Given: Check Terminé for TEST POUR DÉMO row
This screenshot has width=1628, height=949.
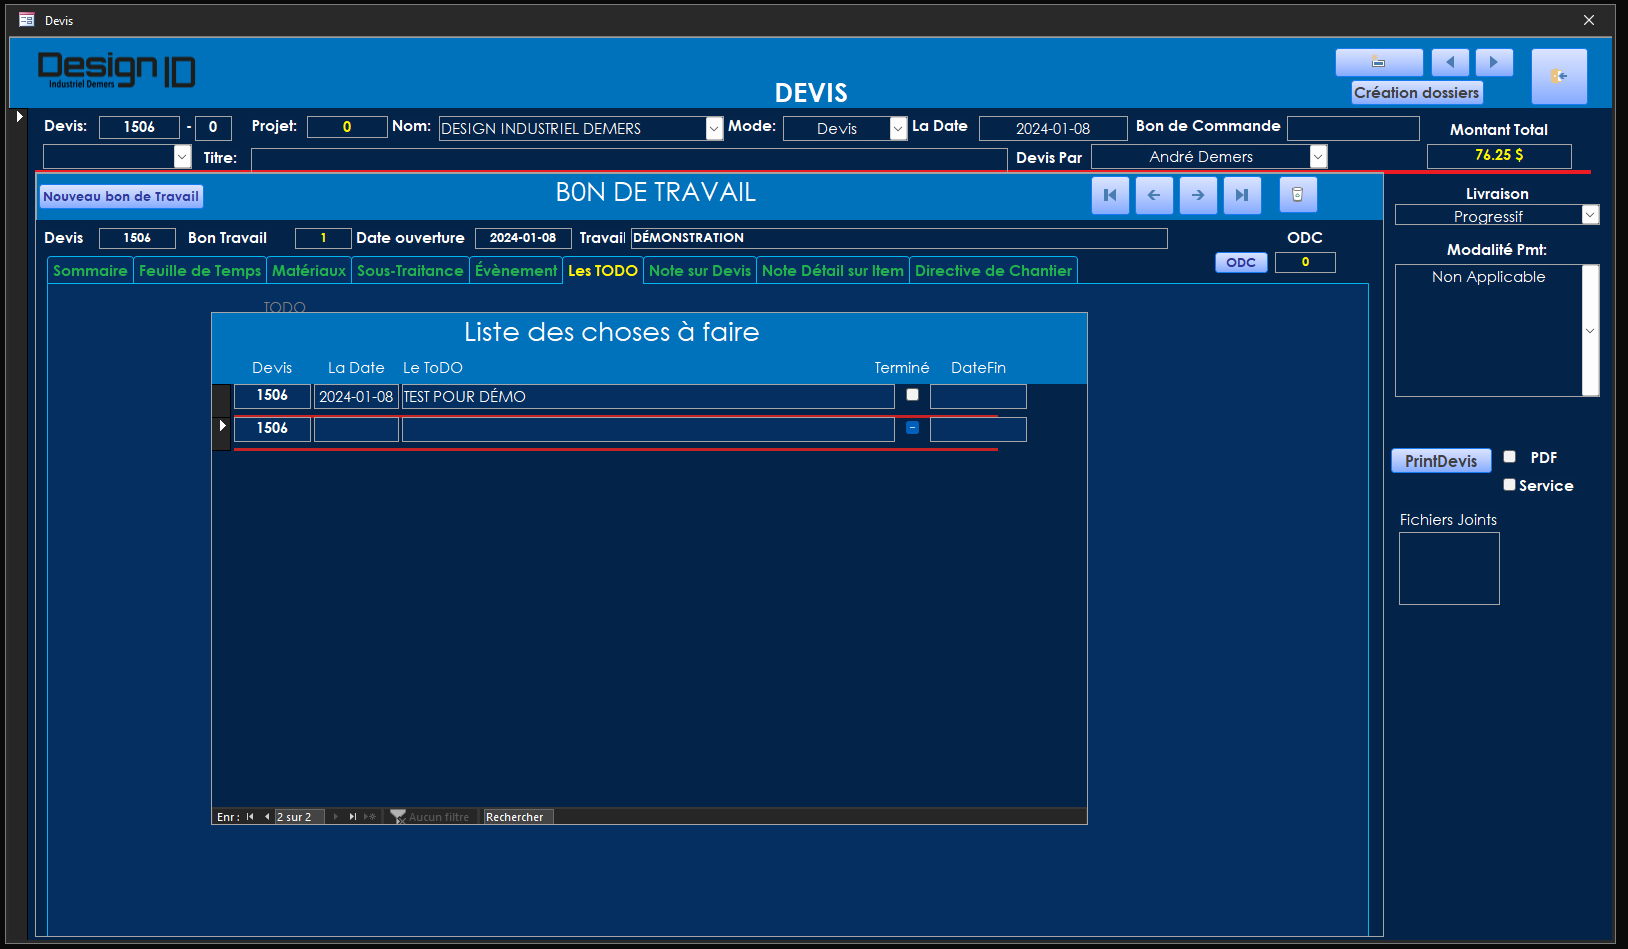Looking at the screenshot, I should tap(912, 395).
